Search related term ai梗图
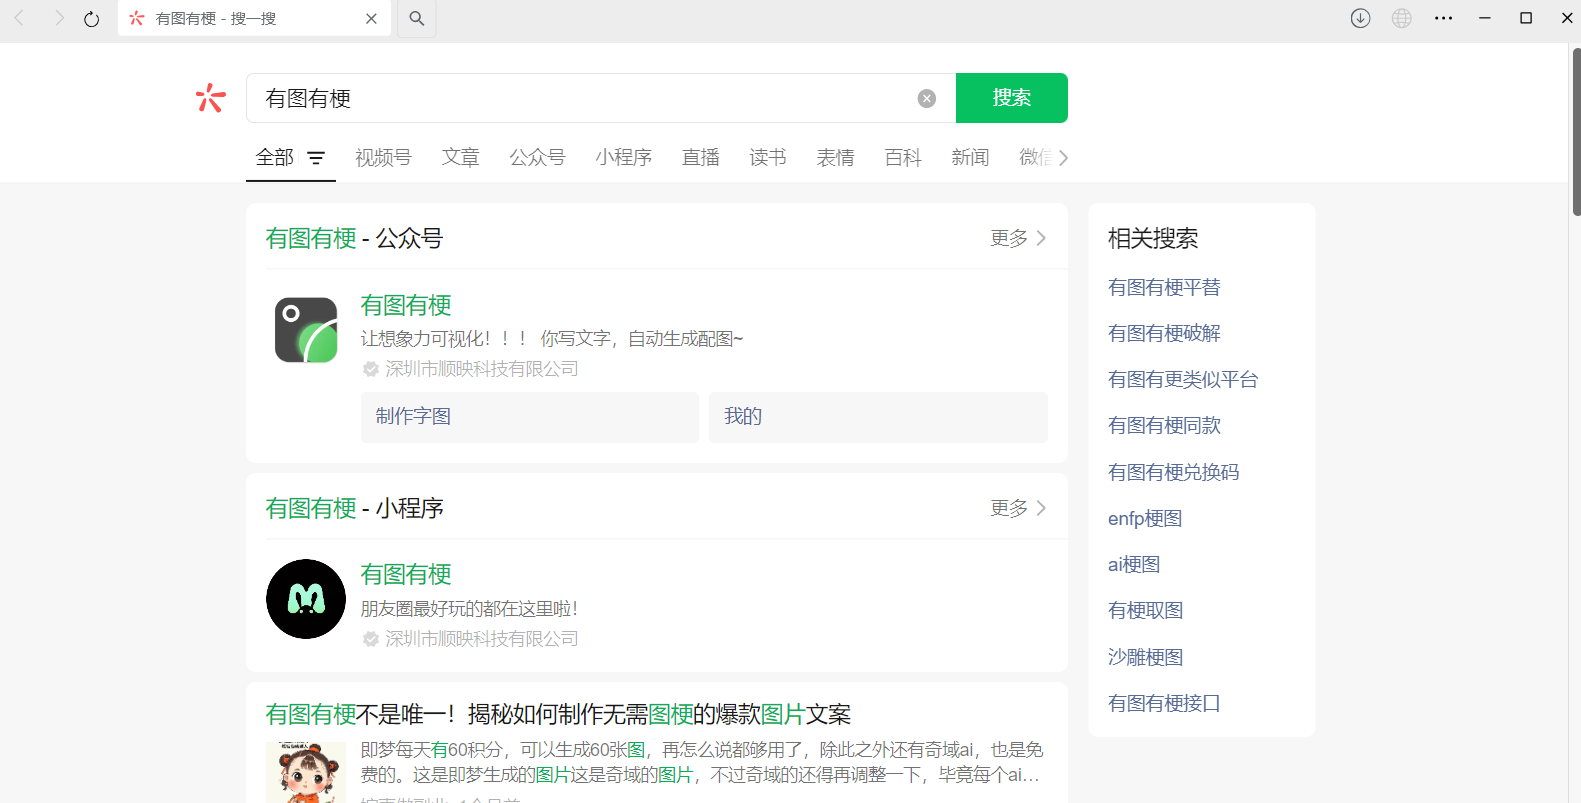 pos(1134,564)
